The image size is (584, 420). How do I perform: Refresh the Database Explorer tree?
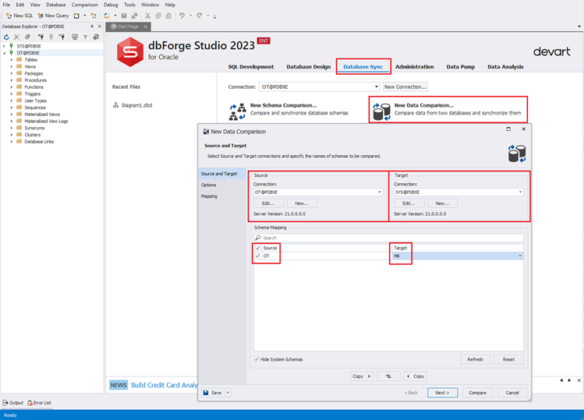pos(6,37)
